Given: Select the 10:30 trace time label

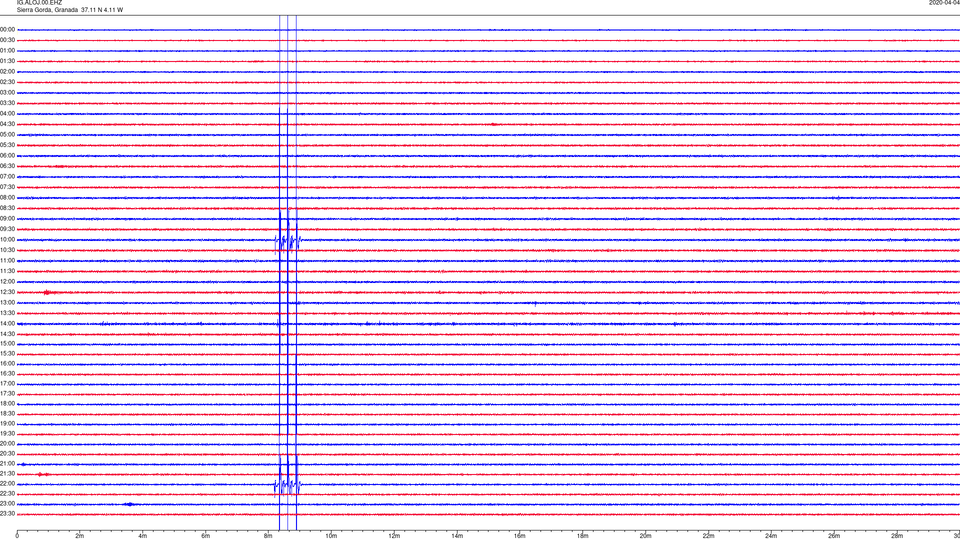Looking at the screenshot, I should click(x=7, y=250).
